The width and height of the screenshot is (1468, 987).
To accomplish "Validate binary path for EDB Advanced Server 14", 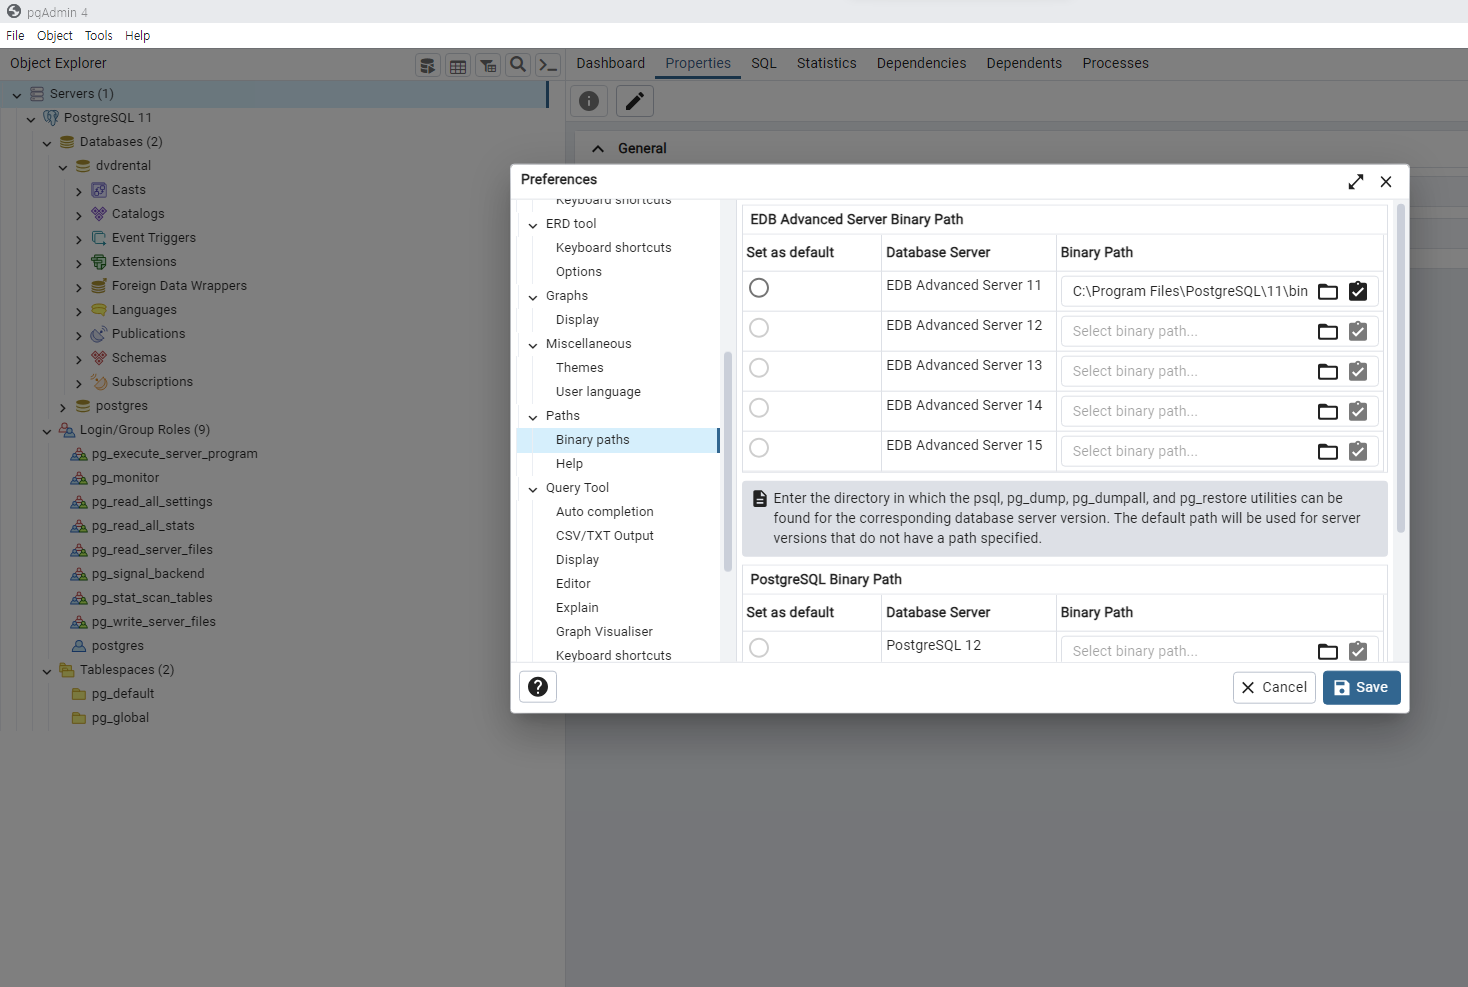I will [1358, 411].
